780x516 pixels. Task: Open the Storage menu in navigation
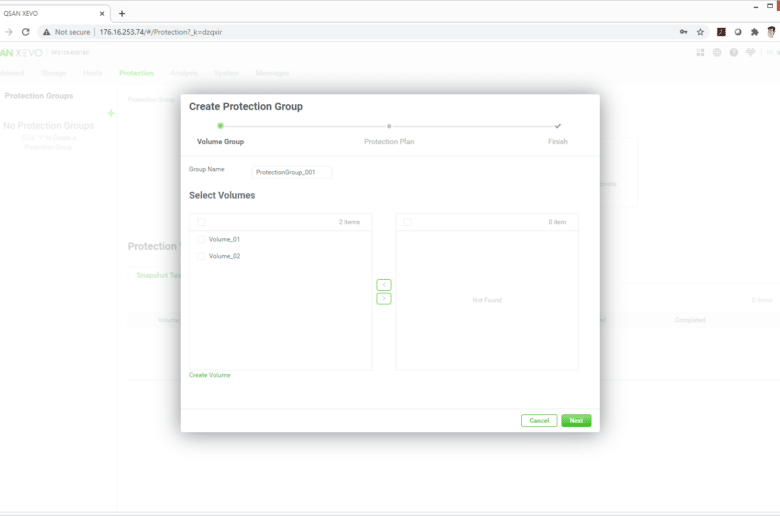point(54,73)
